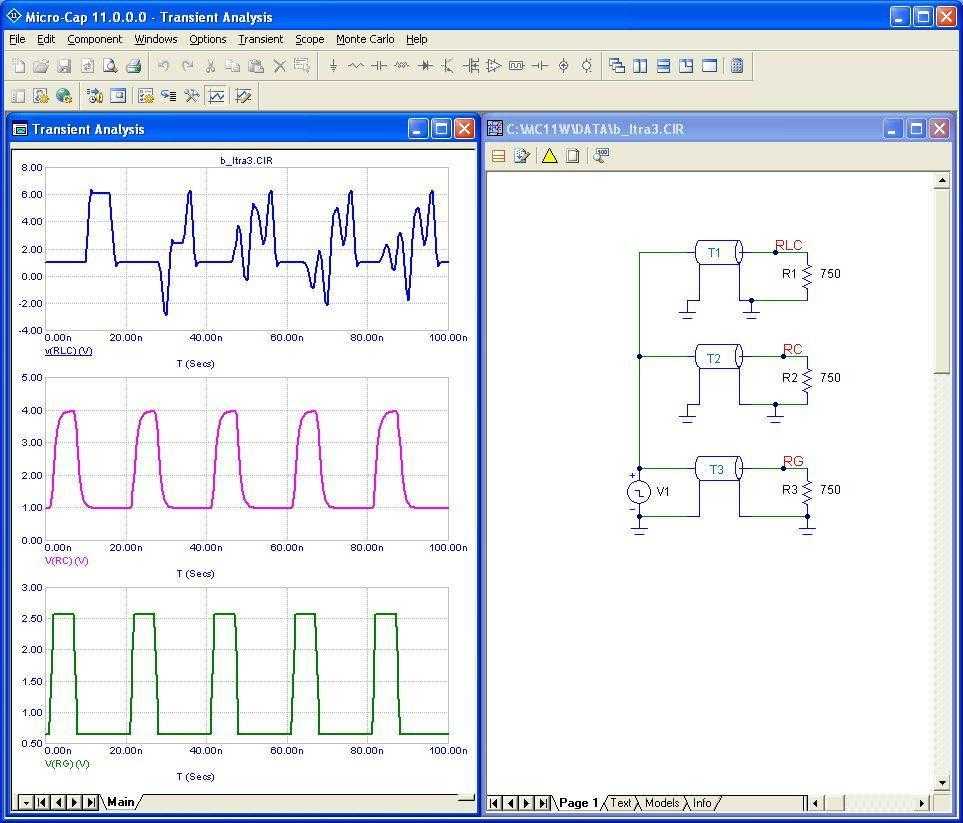Switch to the Text tab
963x823 pixels.
pos(621,803)
